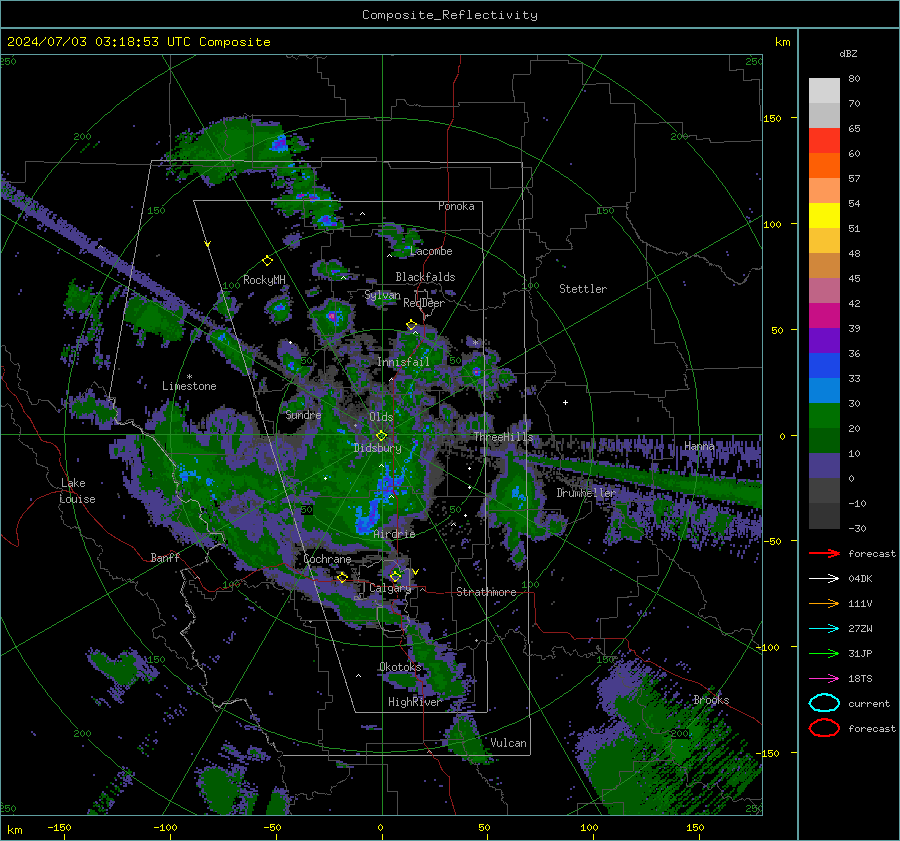Click the Airdrie label

pos(394,534)
